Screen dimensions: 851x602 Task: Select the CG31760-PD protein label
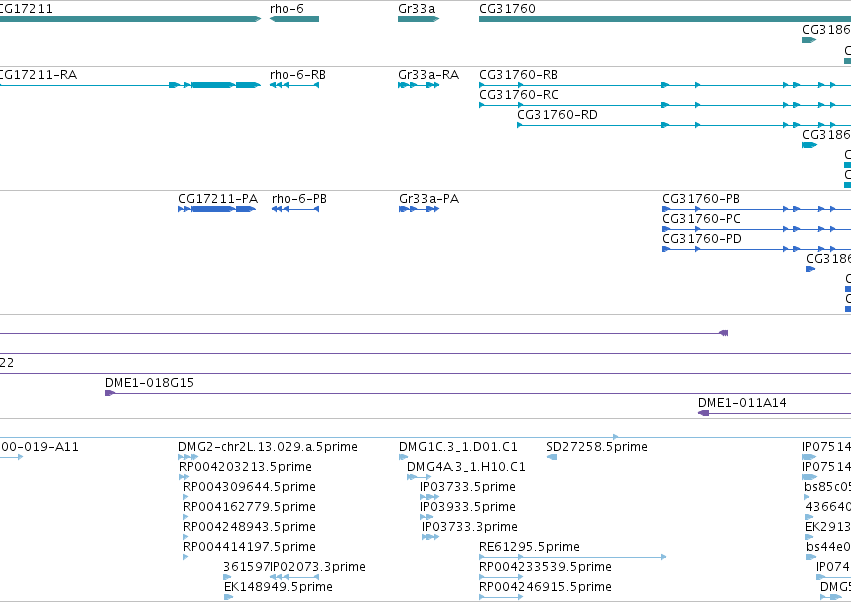(x=702, y=239)
